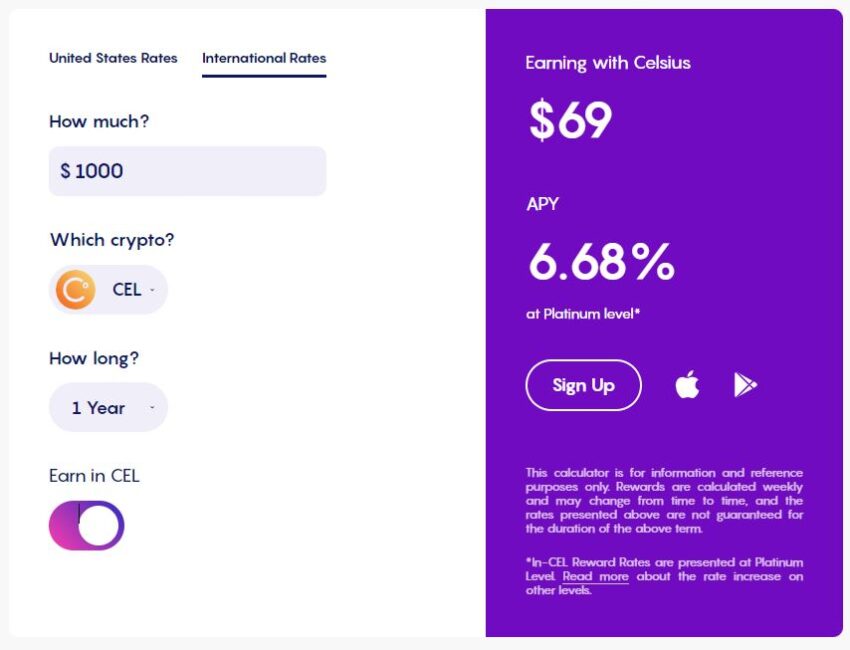Viewport: 850px width, 650px height.
Task: Expand the 1 Year duration dropdown
Action: (108, 407)
